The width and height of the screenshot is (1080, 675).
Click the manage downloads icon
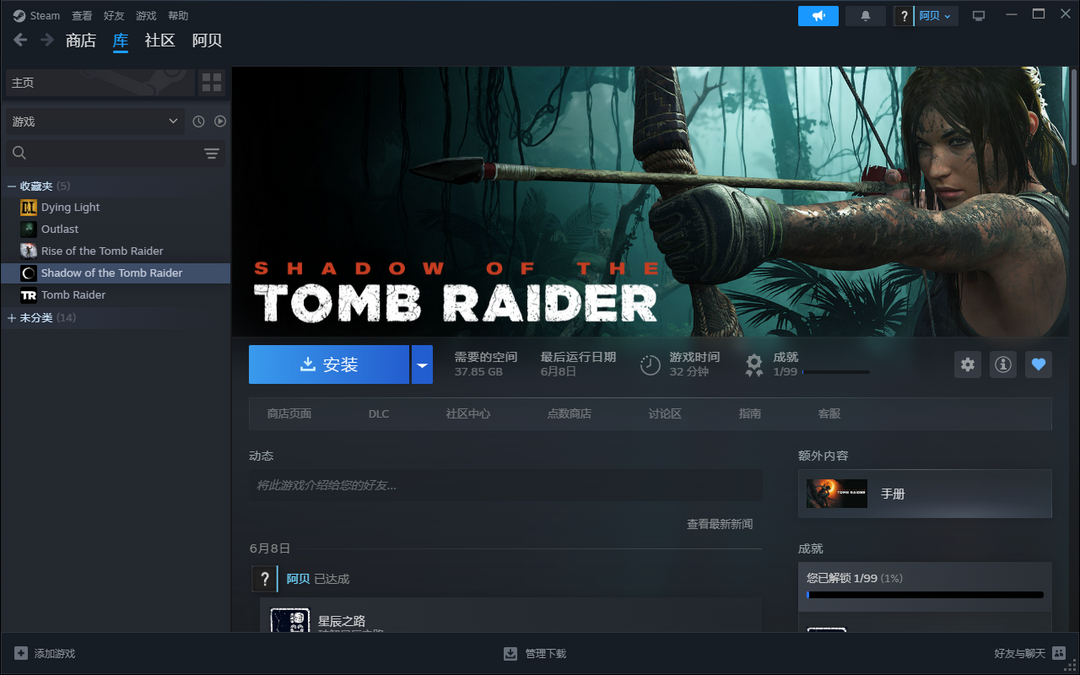pyautogui.click(x=510, y=653)
